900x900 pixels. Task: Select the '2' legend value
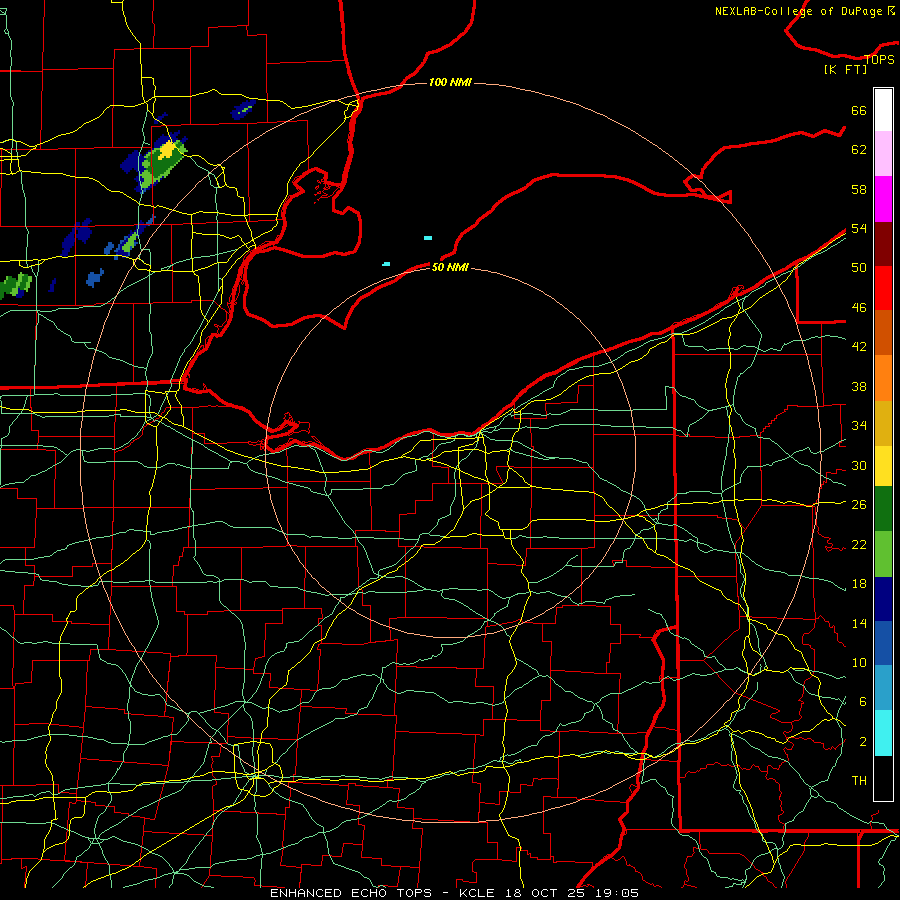(x=863, y=741)
